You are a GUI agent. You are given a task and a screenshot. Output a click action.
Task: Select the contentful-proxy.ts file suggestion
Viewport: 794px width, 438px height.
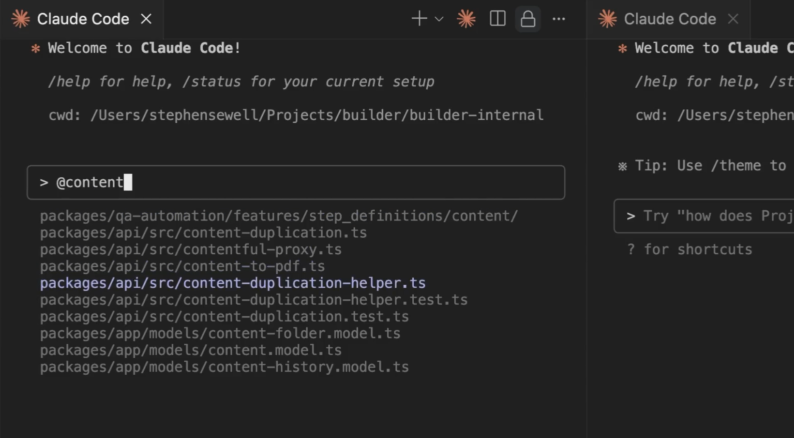190,249
